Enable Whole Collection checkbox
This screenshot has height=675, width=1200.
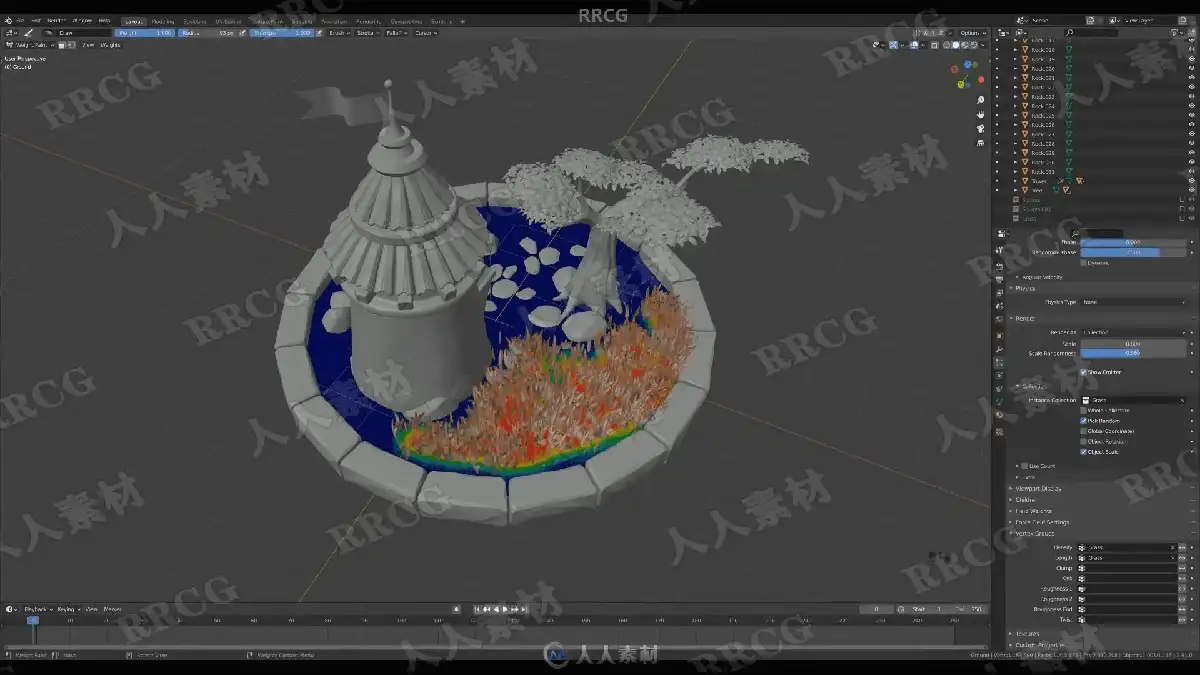click(1083, 410)
